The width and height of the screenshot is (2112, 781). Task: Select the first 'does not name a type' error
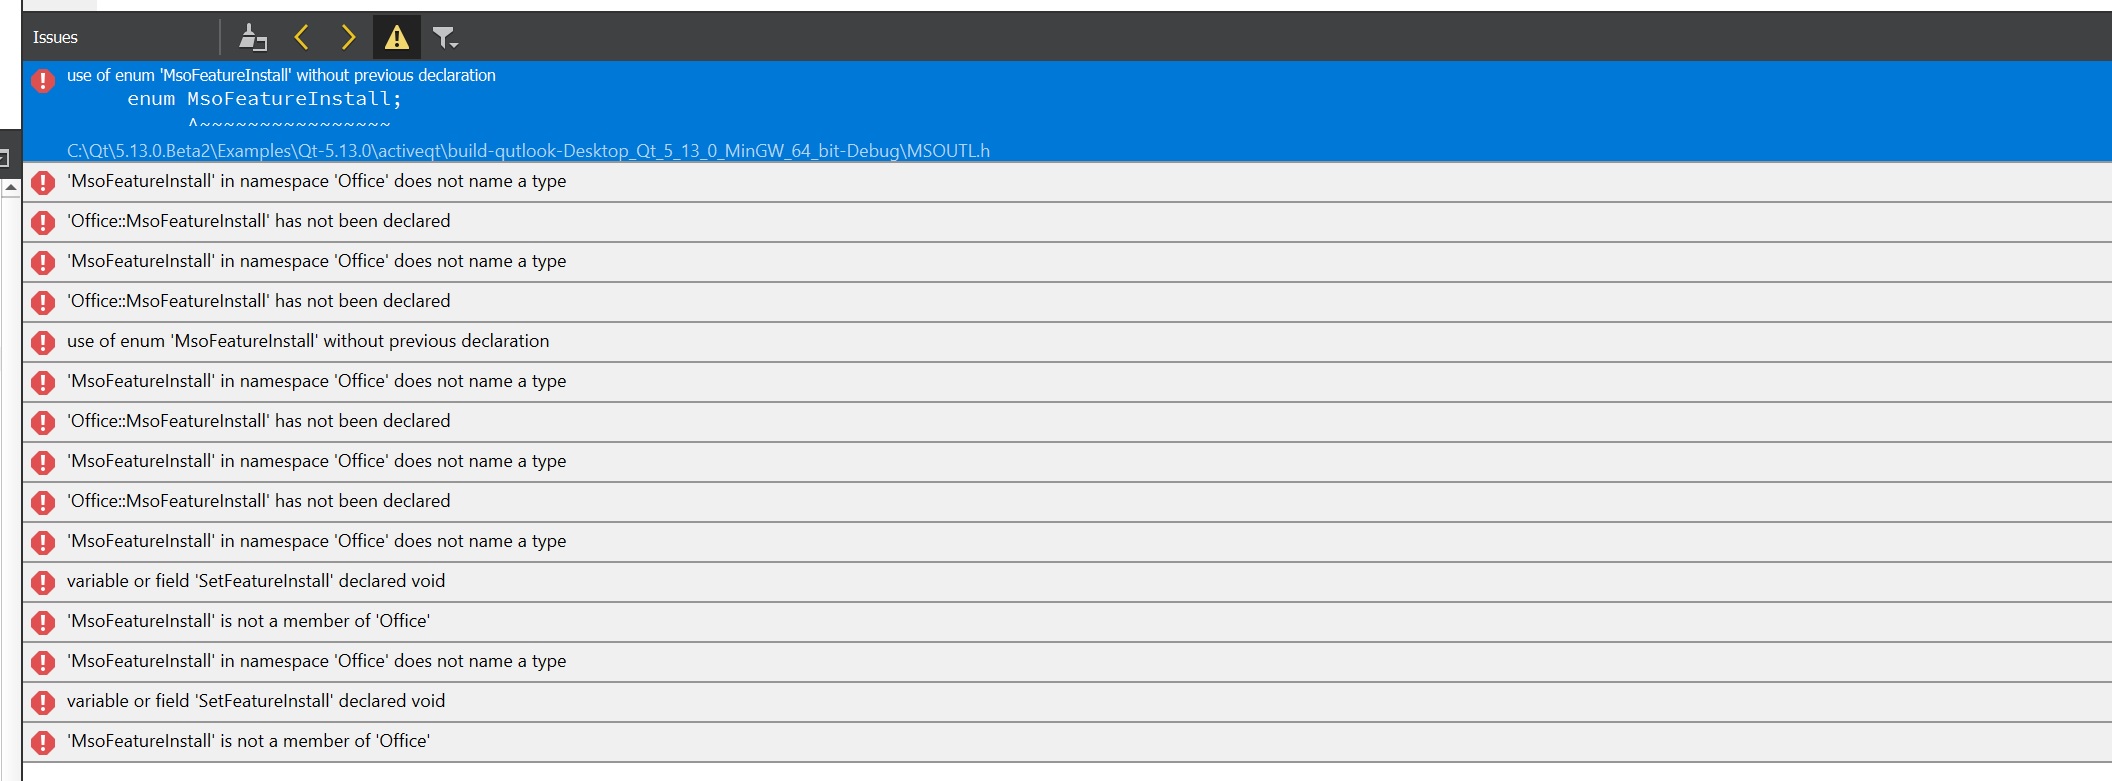pyautogui.click(x=1067, y=182)
